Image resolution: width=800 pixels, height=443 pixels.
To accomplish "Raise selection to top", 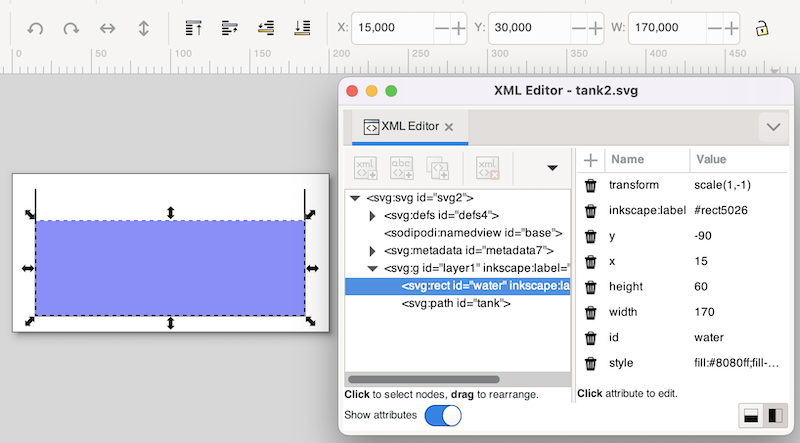I will [x=193, y=29].
